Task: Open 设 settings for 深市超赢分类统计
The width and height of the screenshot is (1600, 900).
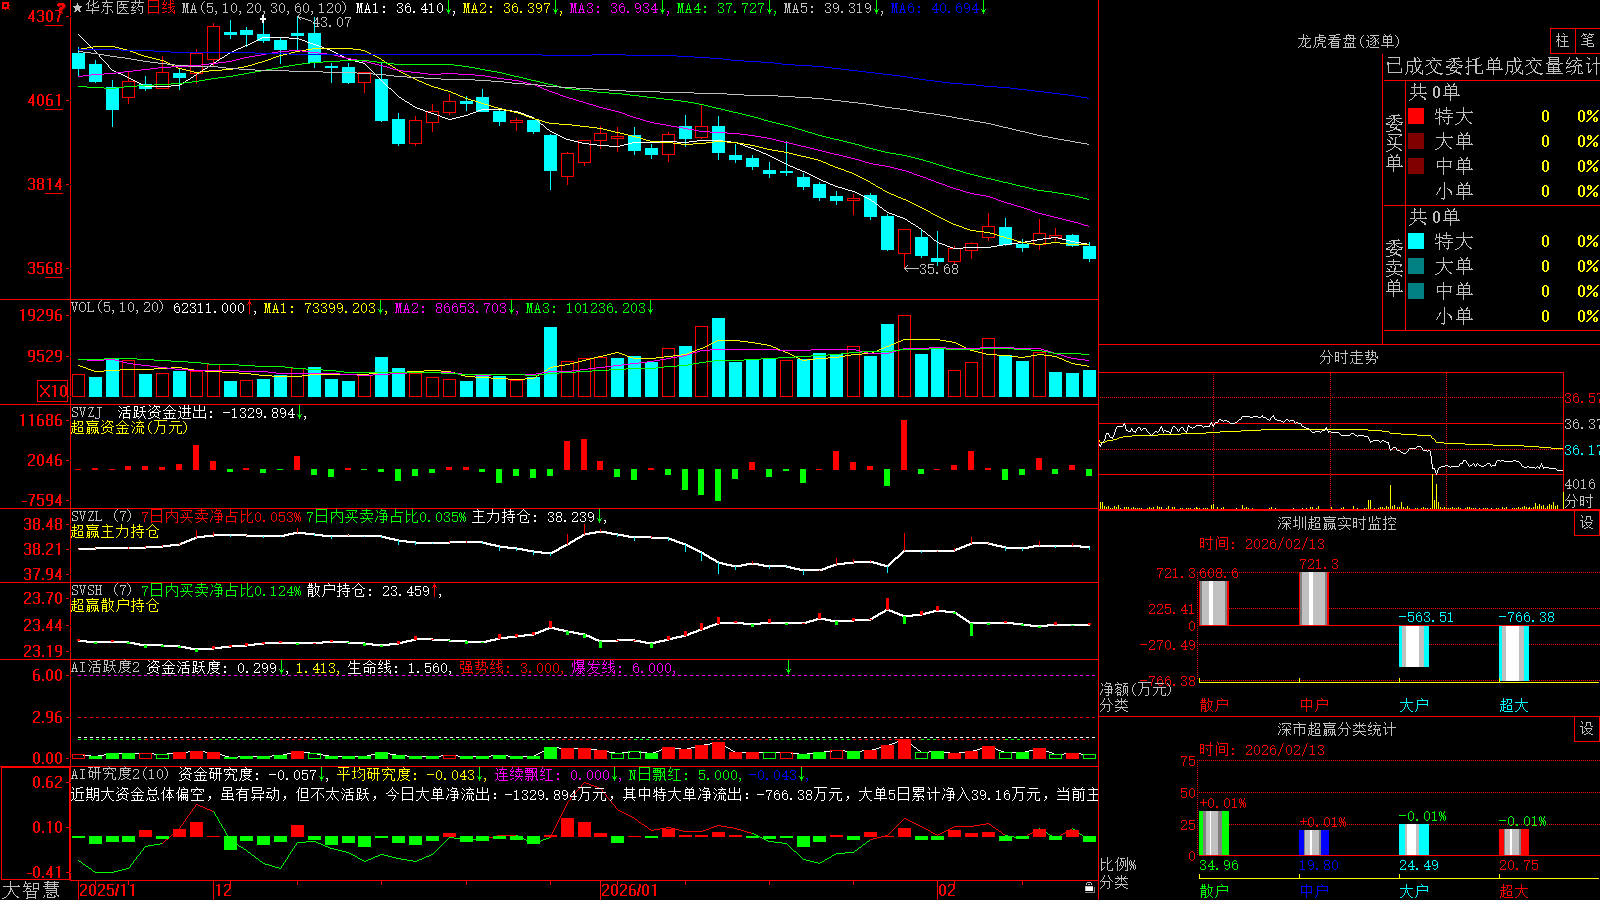Action: click(x=1587, y=729)
